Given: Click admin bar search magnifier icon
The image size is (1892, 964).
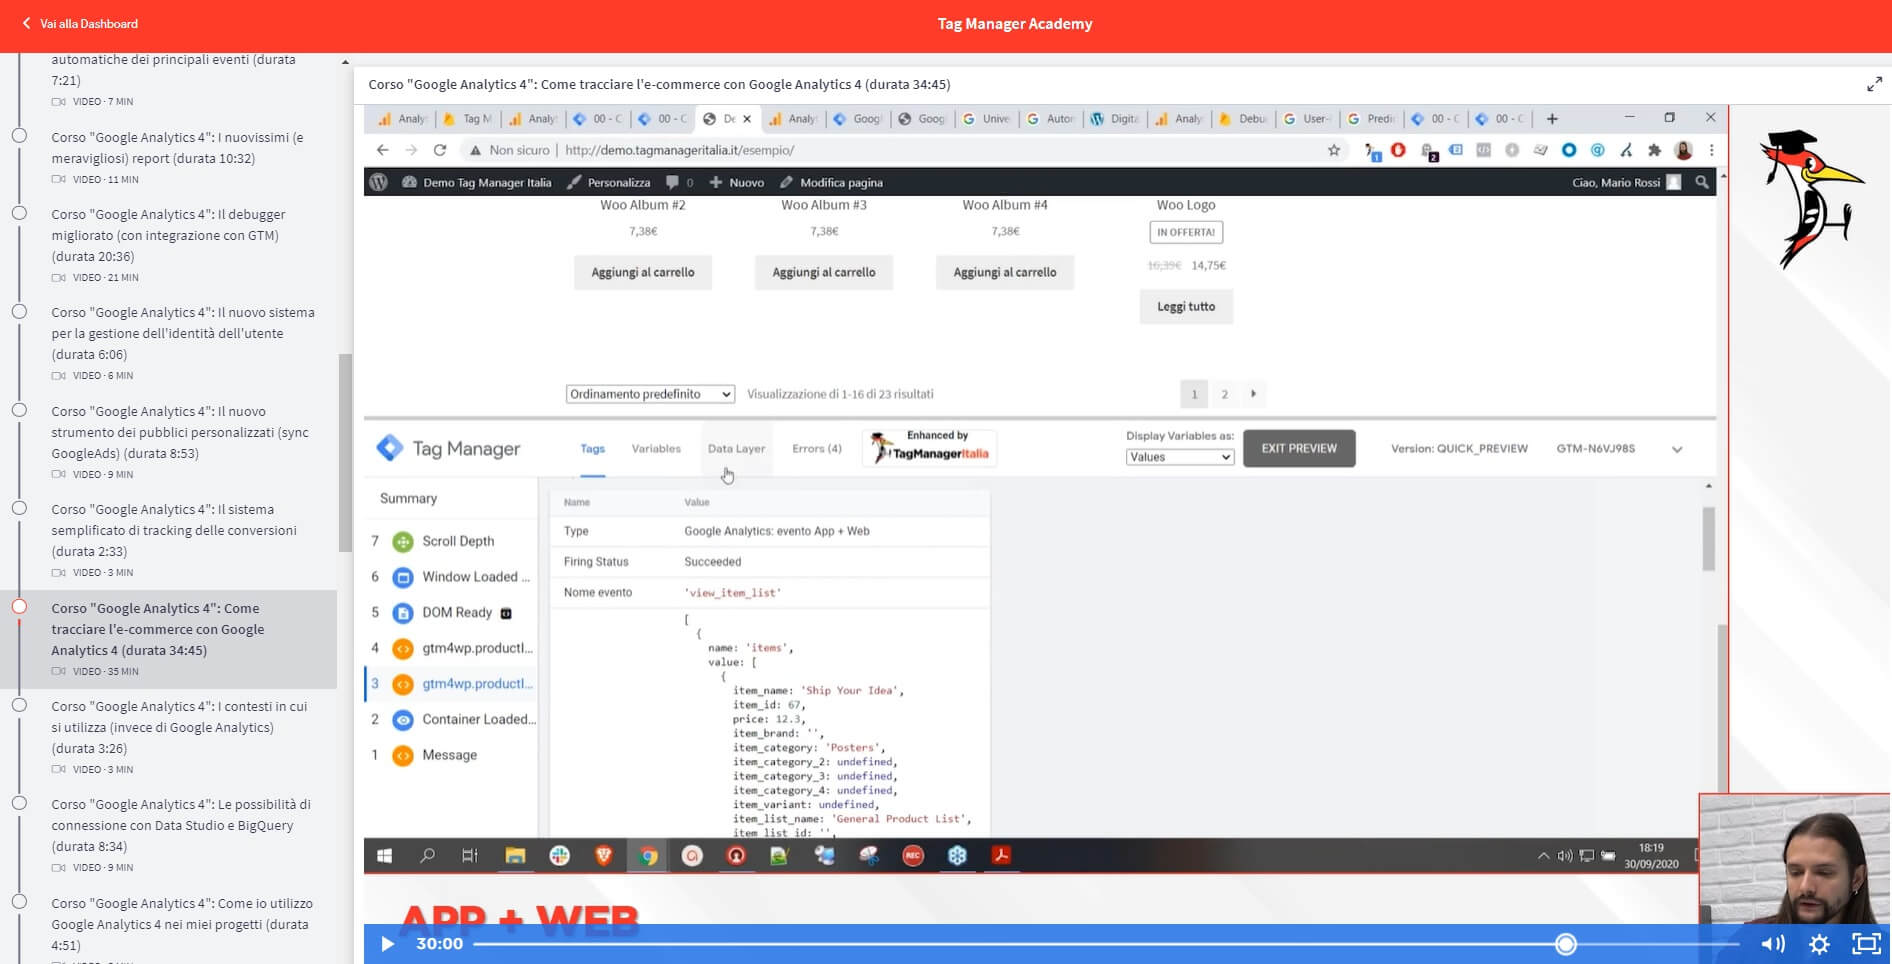Looking at the screenshot, I should [x=1702, y=182].
